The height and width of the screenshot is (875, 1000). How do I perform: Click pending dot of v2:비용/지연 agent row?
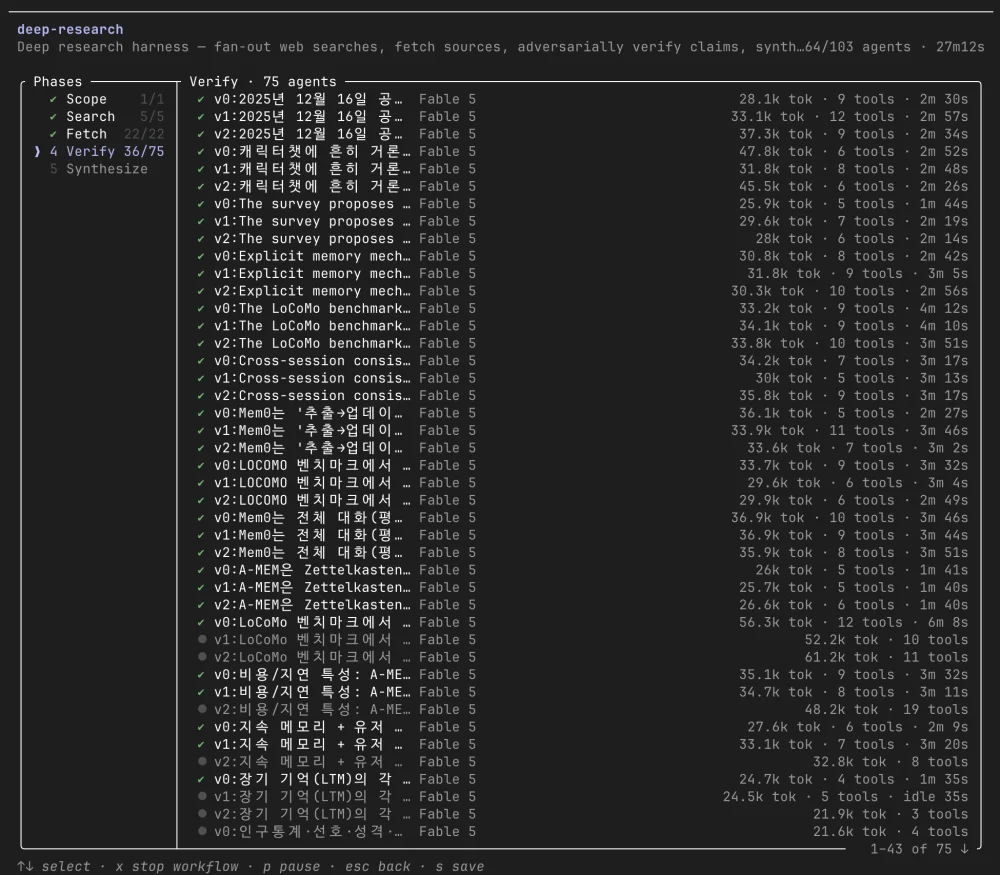coord(202,709)
